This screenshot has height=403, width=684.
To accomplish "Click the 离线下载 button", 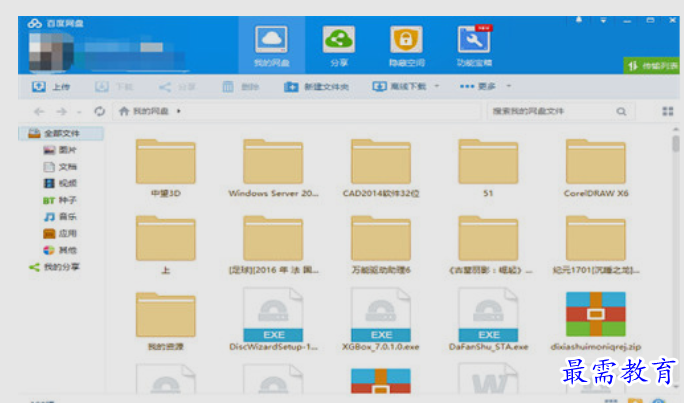I will tap(400, 87).
